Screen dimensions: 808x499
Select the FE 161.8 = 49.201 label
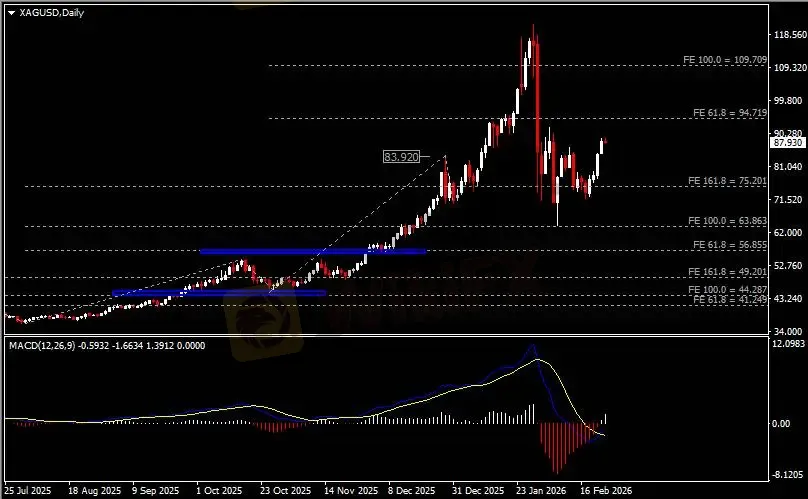[727, 272]
